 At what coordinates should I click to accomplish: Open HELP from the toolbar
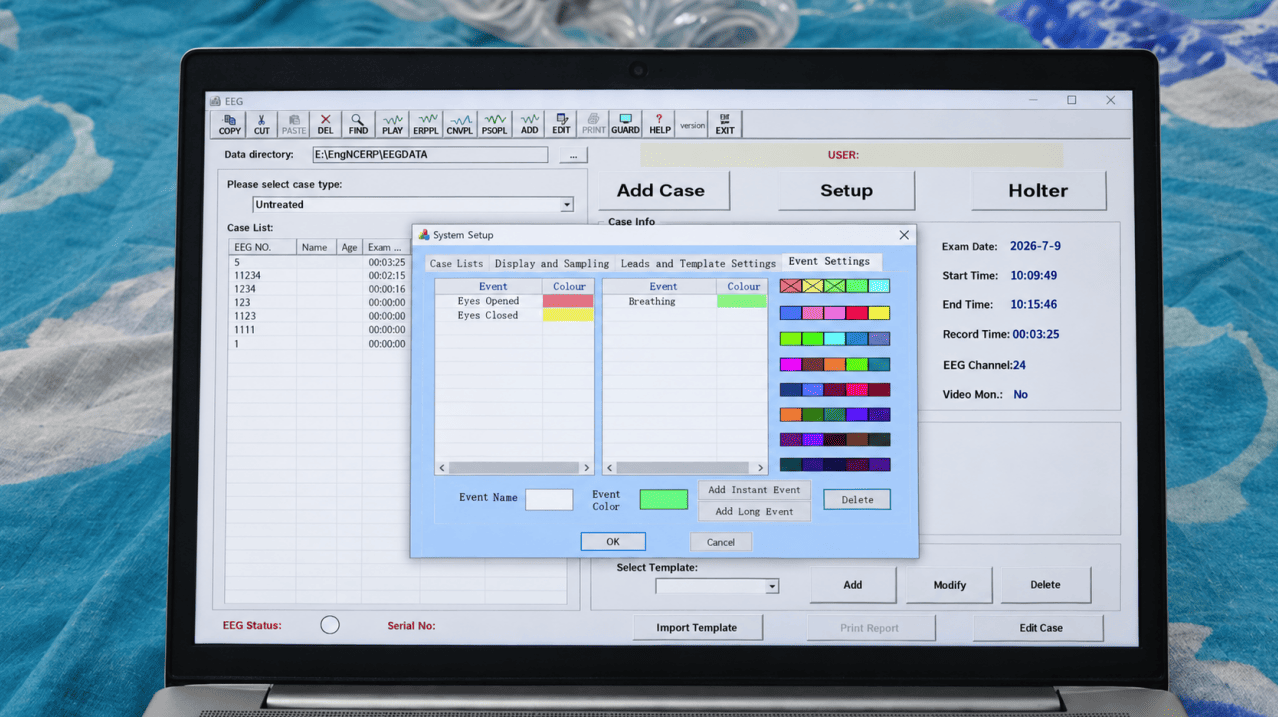pyautogui.click(x=659, y=124)
